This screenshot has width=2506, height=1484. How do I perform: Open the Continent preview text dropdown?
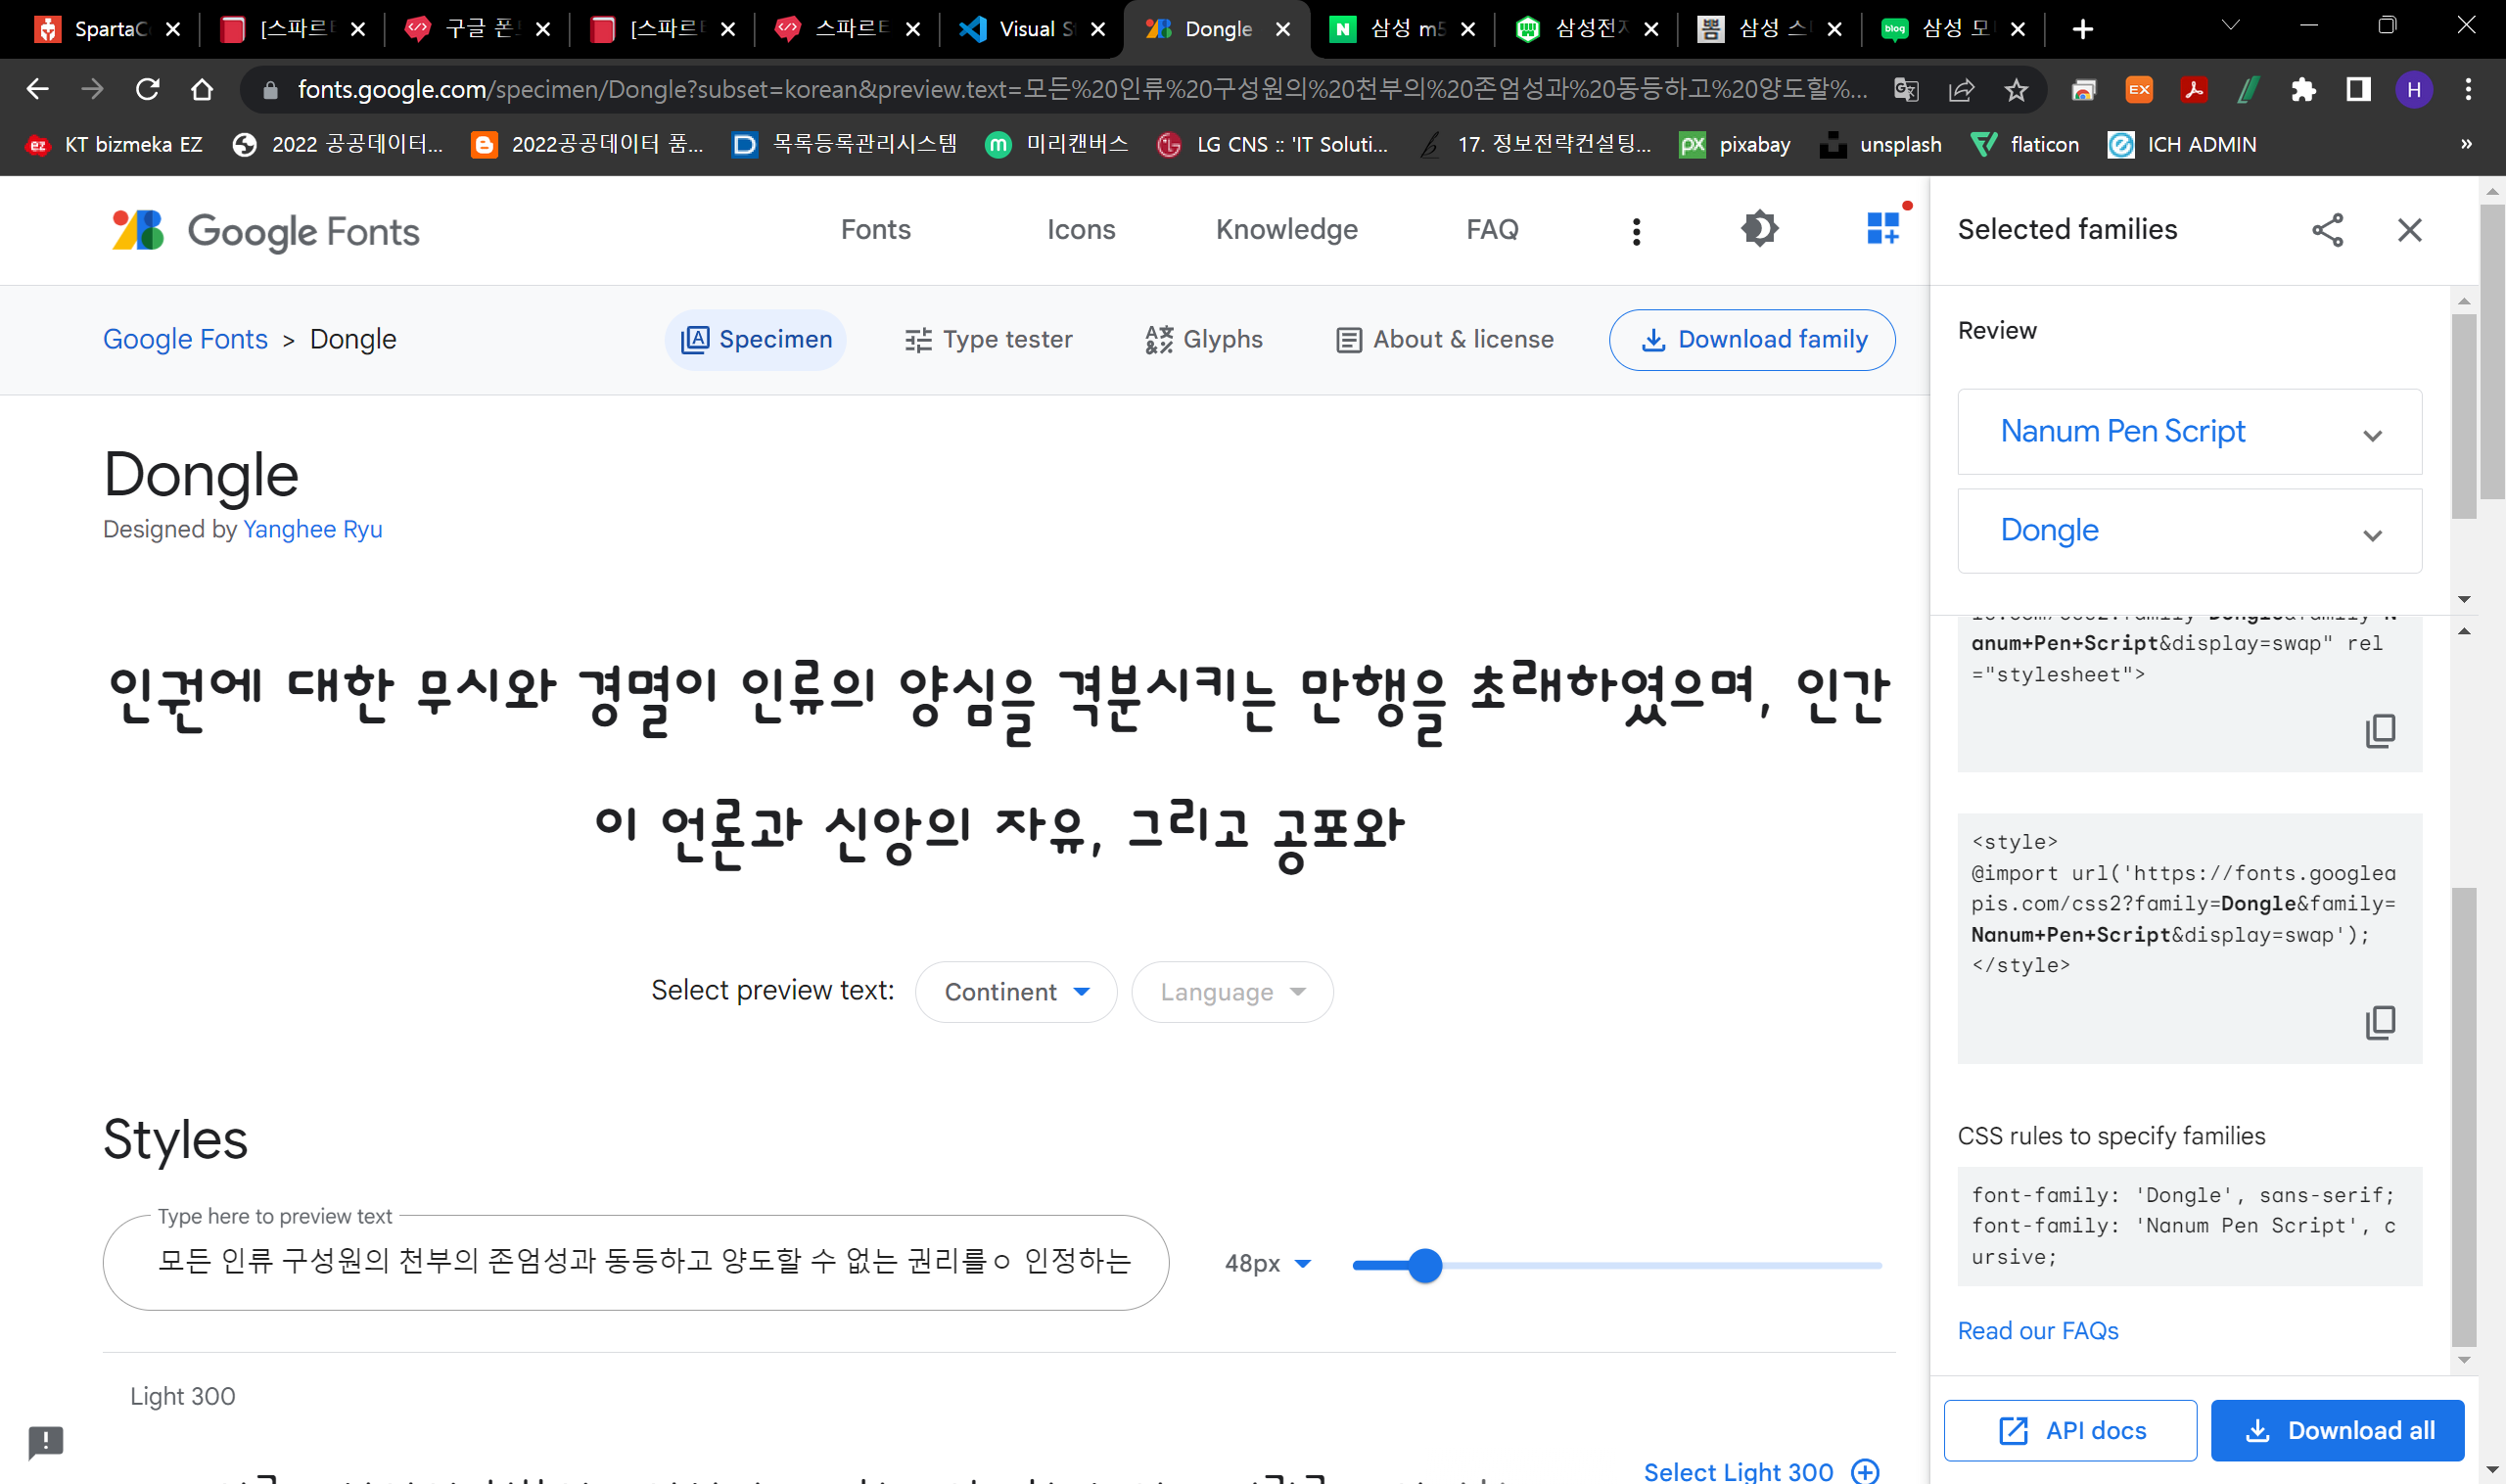(x=1016, y=992)
